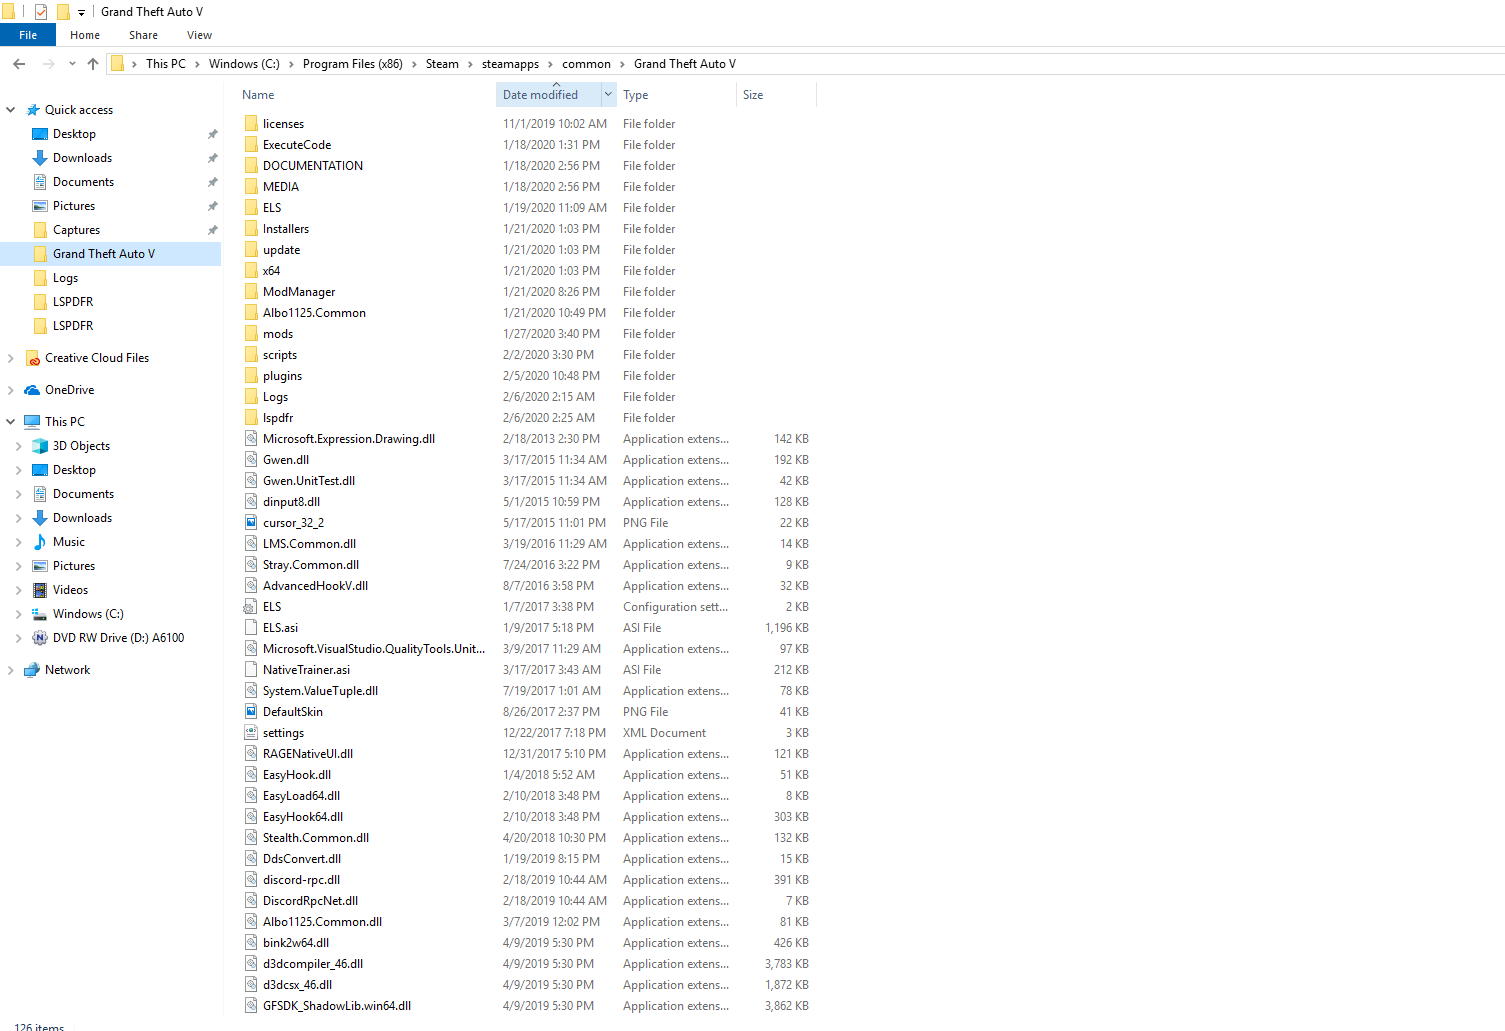Collapse the Quick access tree section
Screen dimensions: 1505x1031
pos(11,110)
